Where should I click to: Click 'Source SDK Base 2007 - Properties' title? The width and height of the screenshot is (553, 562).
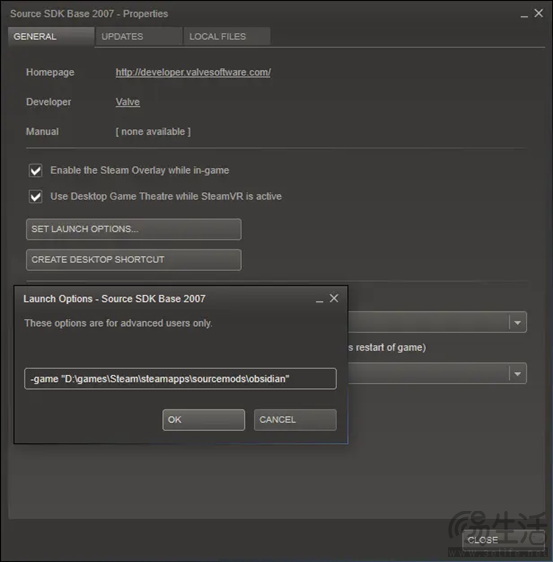point(89,14)
